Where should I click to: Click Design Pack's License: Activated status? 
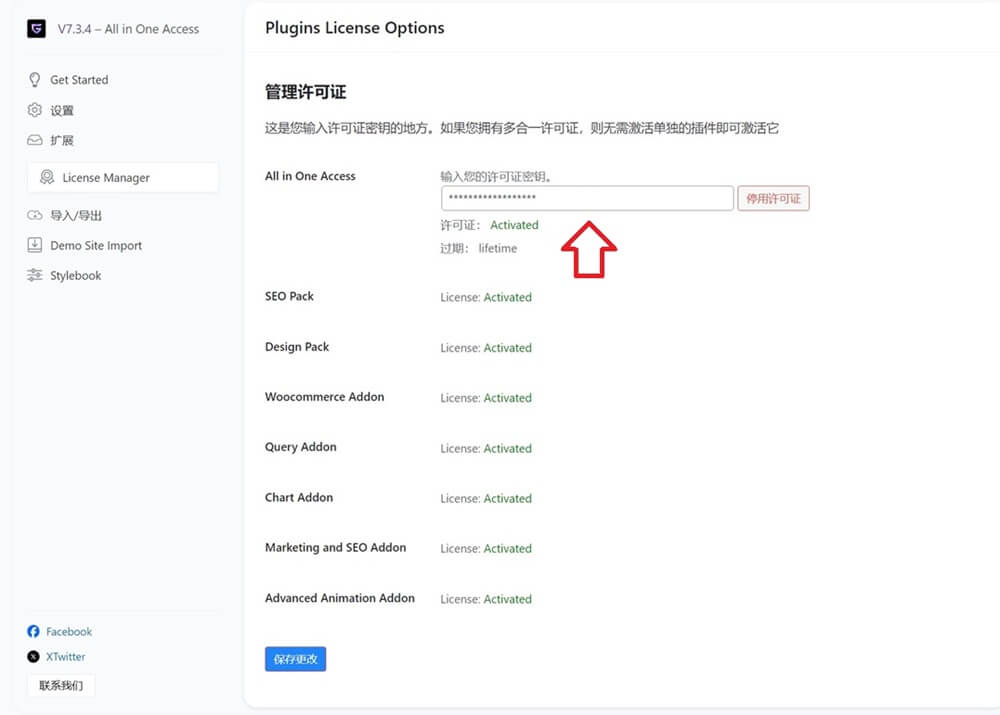pos(486,348)
